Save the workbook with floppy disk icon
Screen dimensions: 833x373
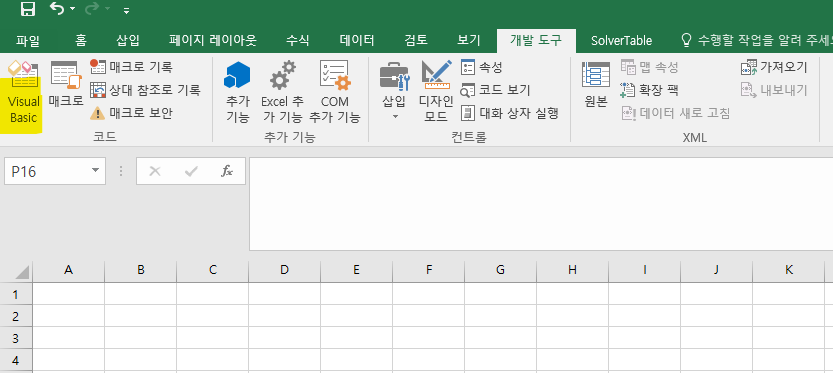27,9
